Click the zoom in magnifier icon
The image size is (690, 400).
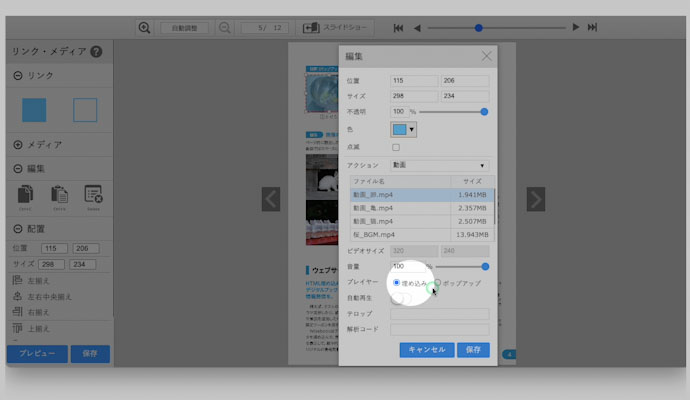click(145, 28)
